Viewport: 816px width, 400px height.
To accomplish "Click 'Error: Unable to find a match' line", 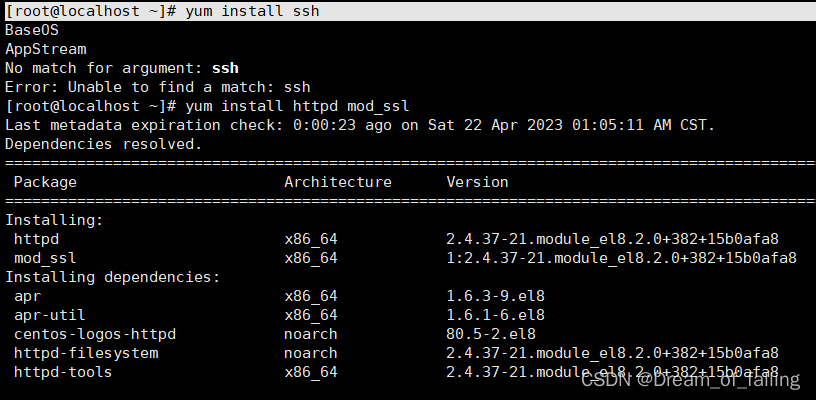I will [x=158, y=87].
